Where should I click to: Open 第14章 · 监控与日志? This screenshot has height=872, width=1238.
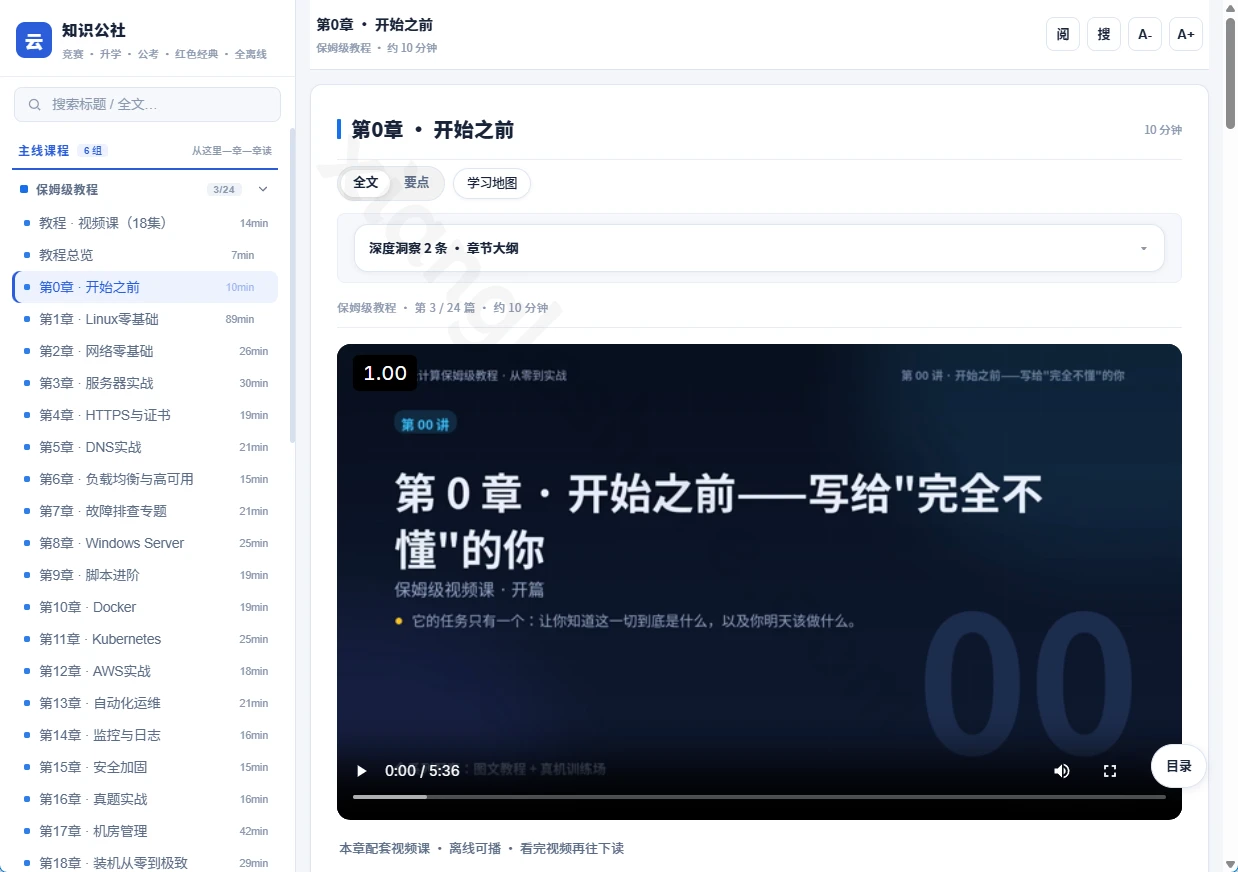145,735
